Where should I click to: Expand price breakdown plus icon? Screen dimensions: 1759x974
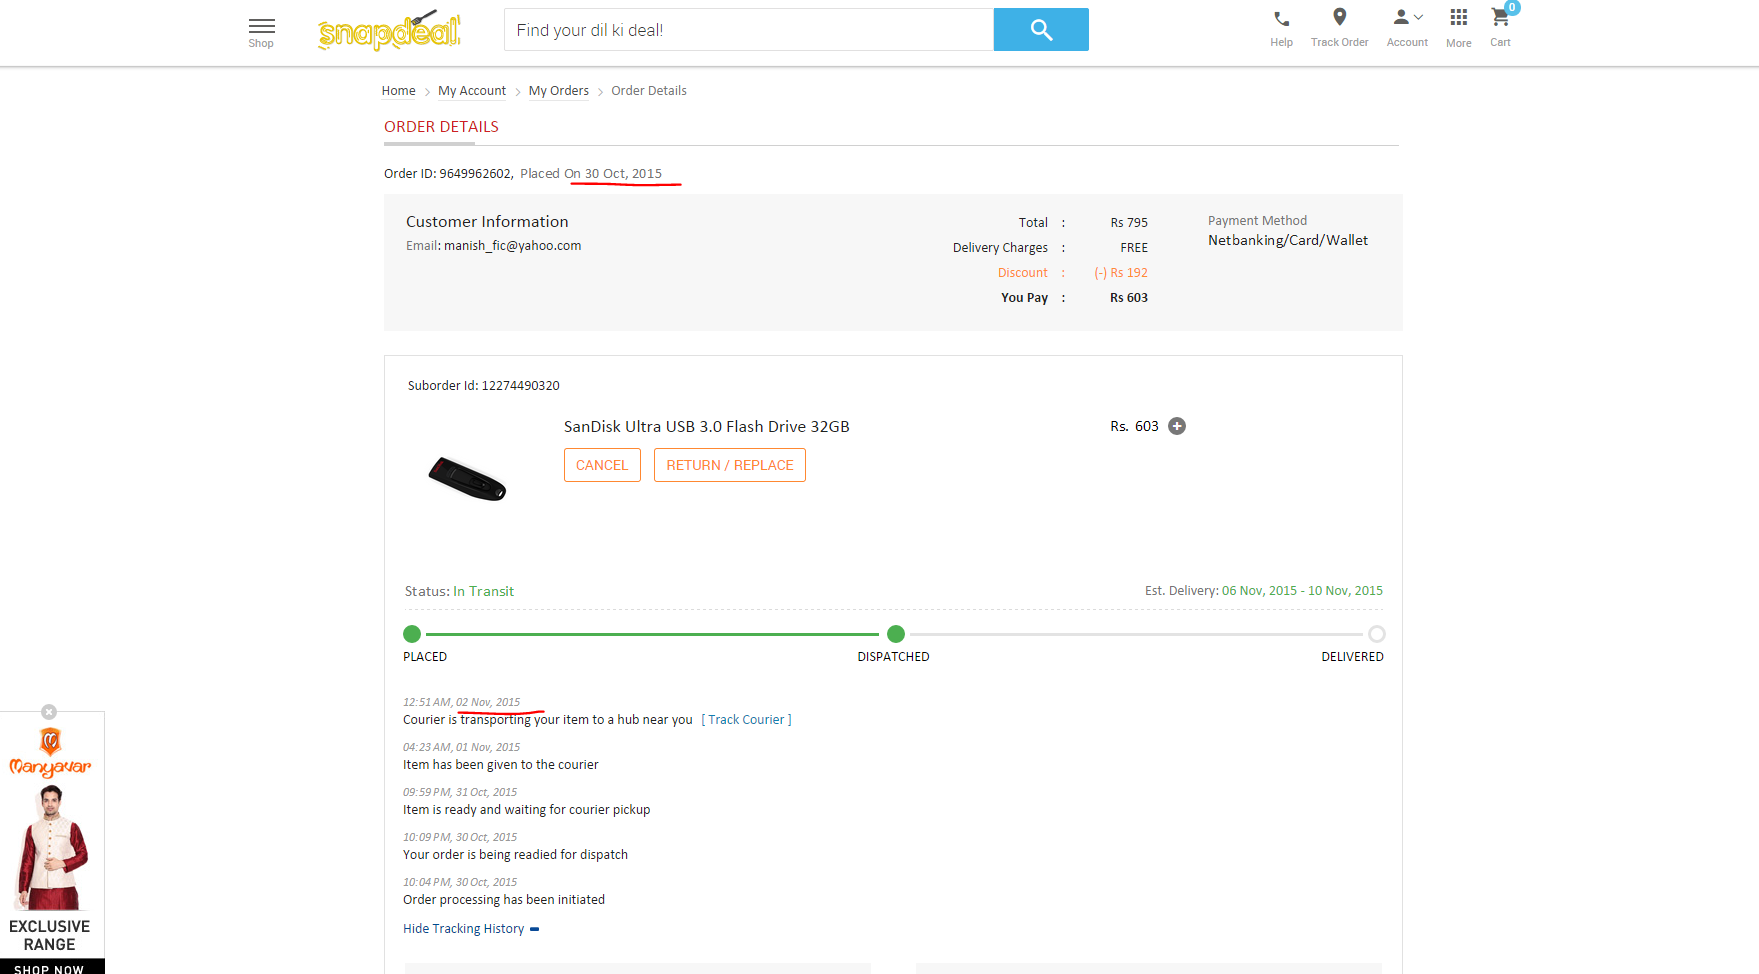pos(1177,426)
